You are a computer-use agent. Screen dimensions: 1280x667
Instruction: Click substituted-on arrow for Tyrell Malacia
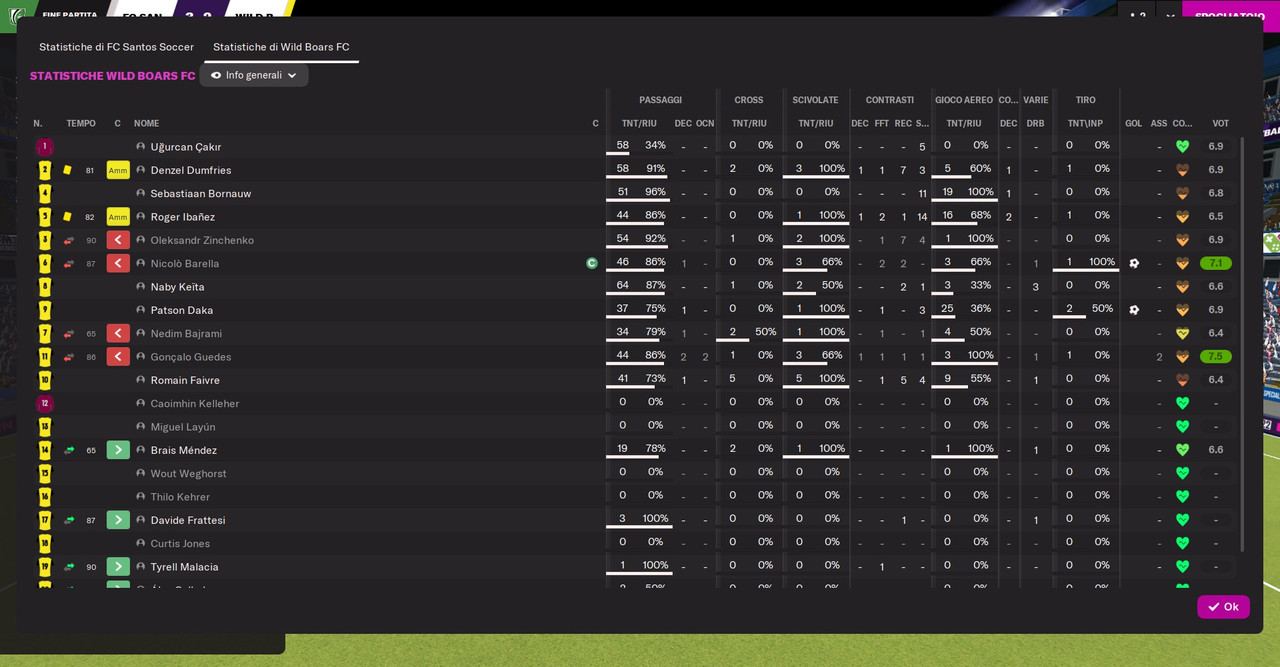[x=118, y=567]
